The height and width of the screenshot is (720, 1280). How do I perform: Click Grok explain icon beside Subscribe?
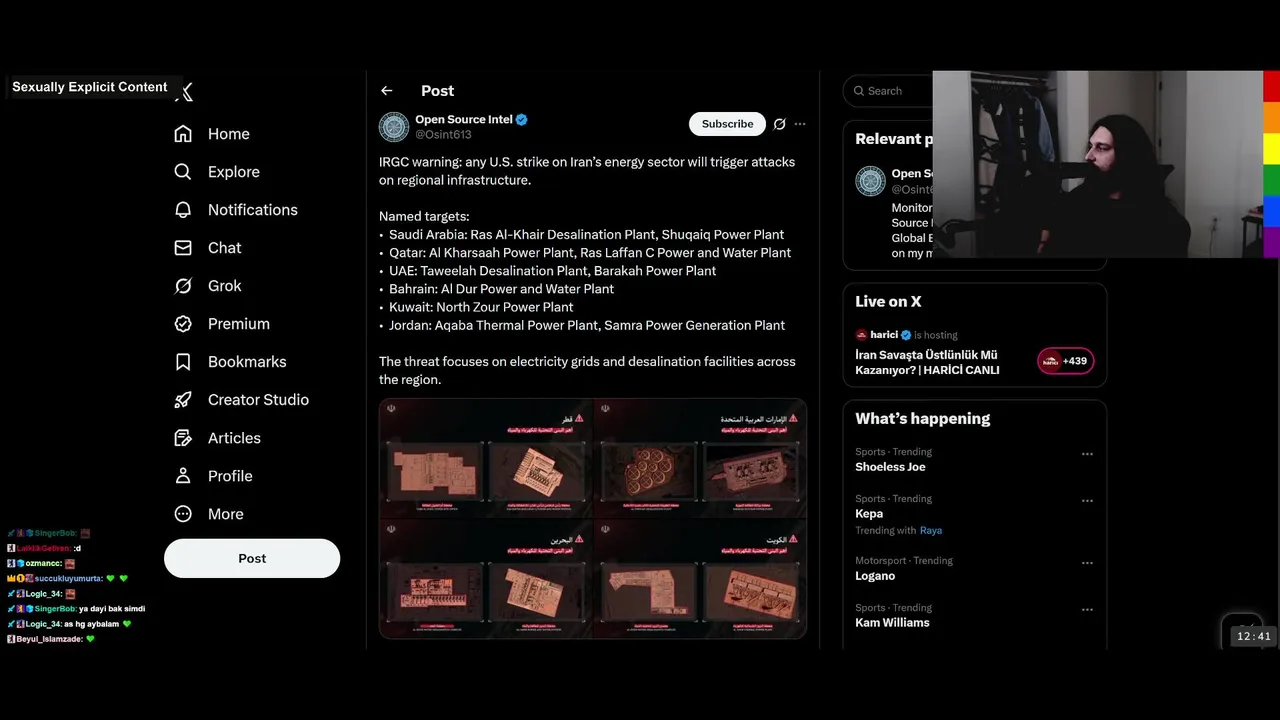pos(780,124)
